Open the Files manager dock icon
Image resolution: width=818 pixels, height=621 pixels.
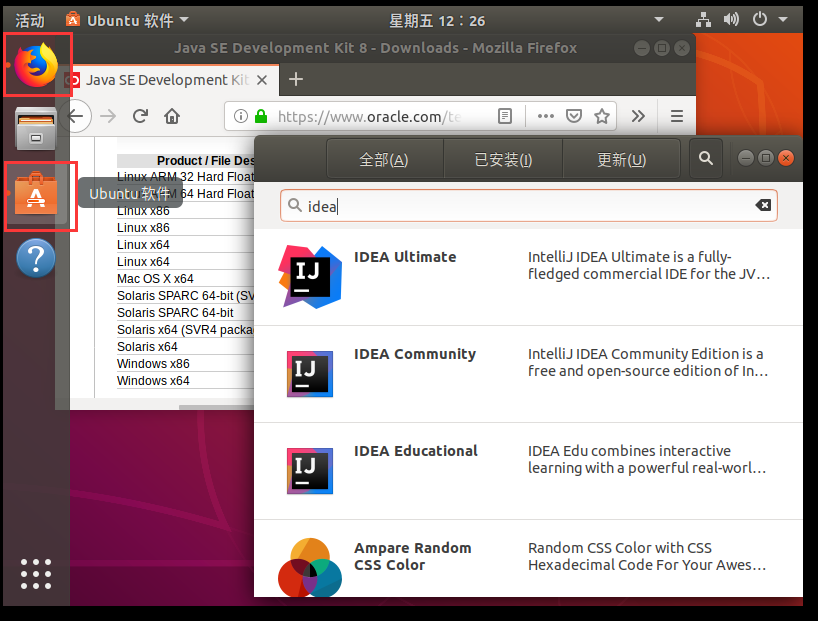click(x=36, y=128)
